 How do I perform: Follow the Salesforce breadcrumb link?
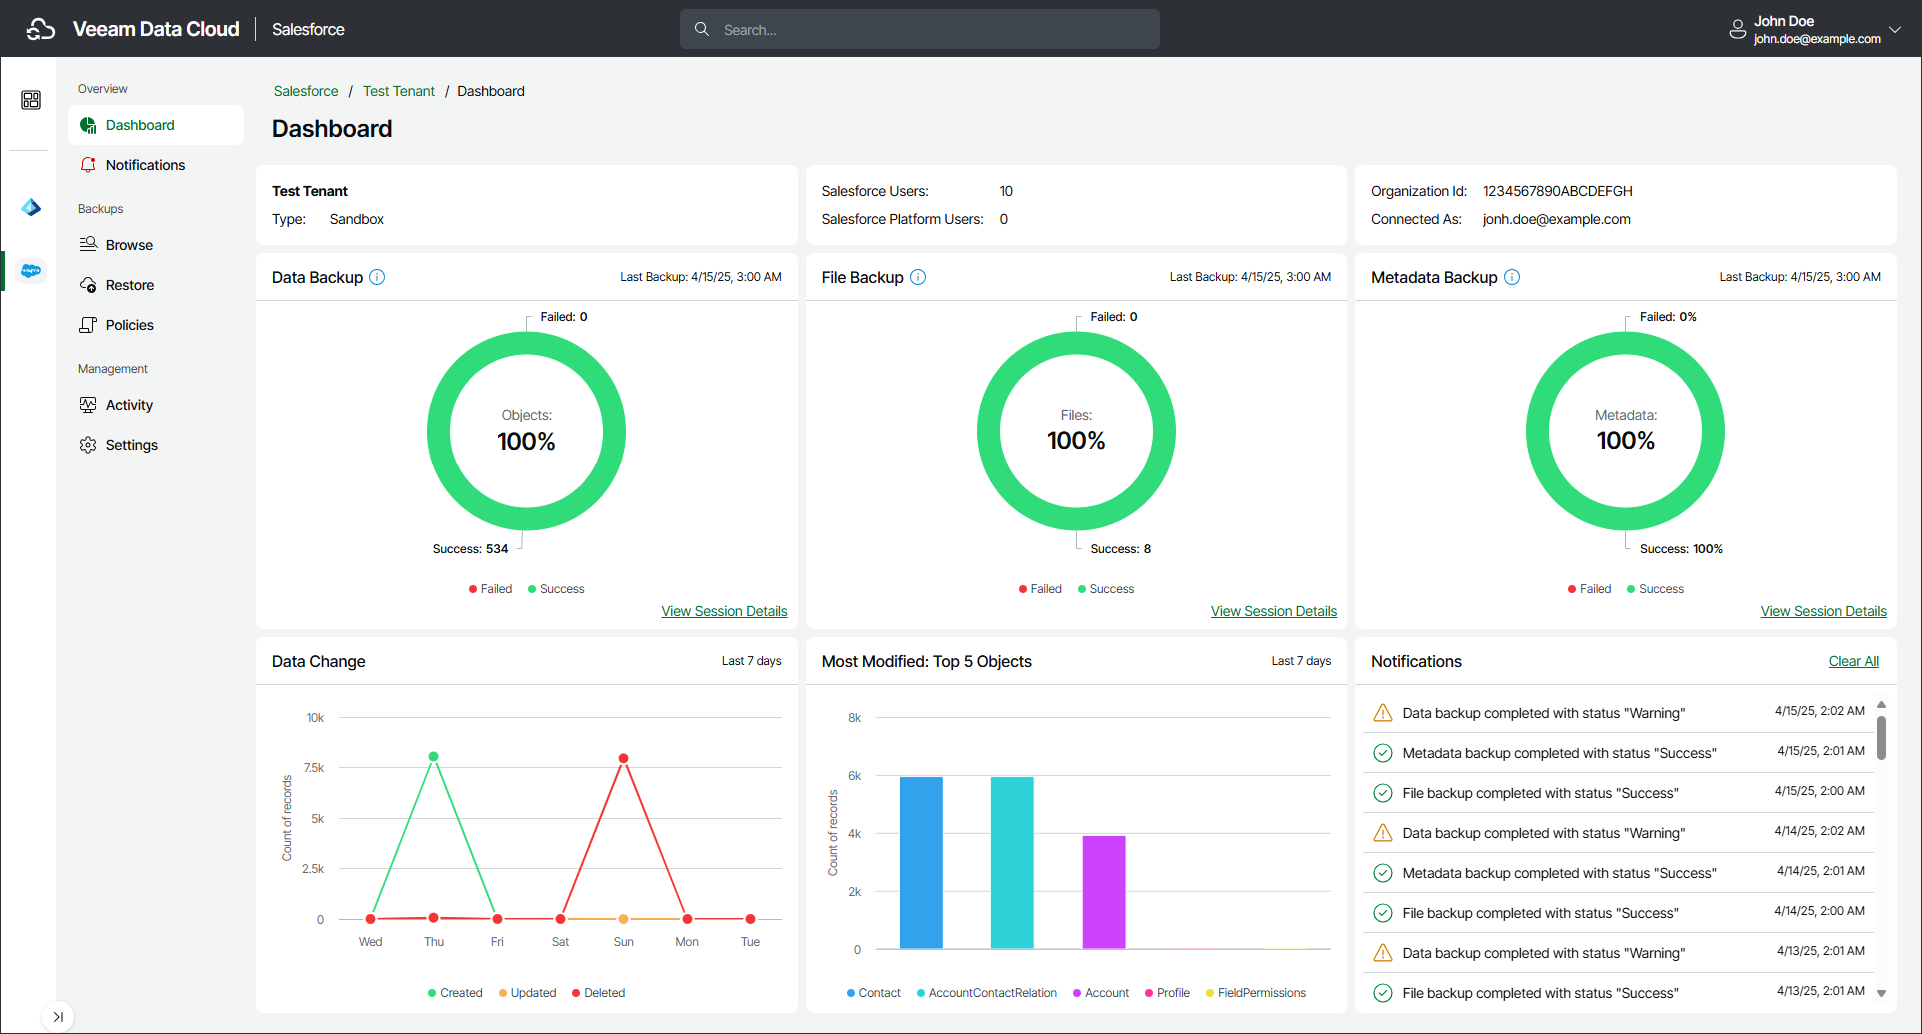pos(306,91)
